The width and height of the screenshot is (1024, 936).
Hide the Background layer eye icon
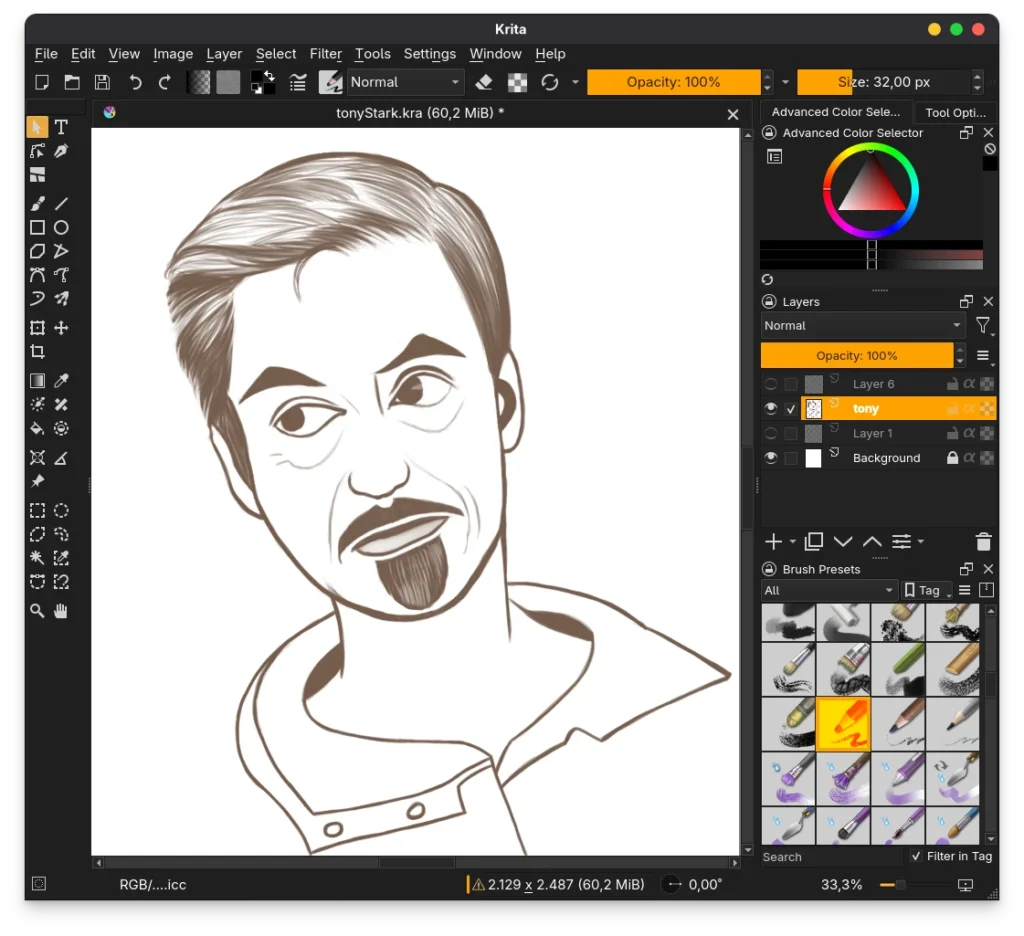pyautogui.click(x=771, y=458)
